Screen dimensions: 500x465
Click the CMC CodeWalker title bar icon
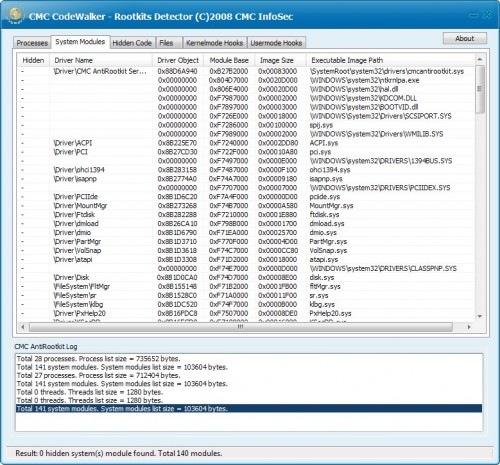coord(15,15)
